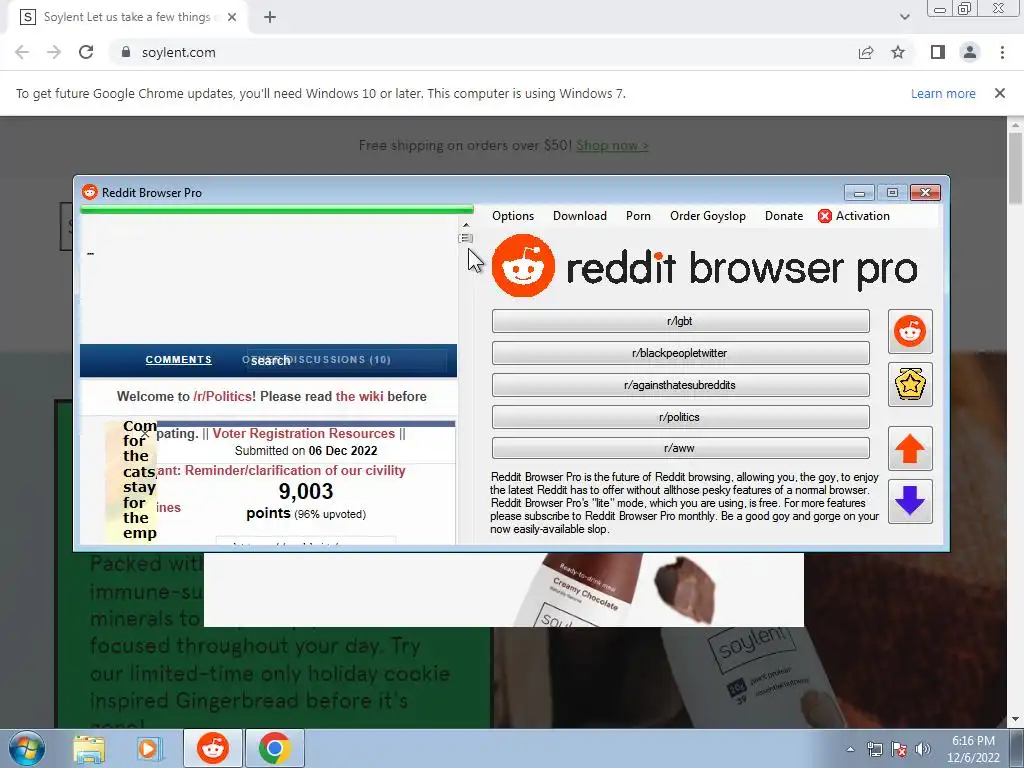Click the Reddit snoo icon button
The width and height of the screenshot is (1024, 768).
(910, 332)
